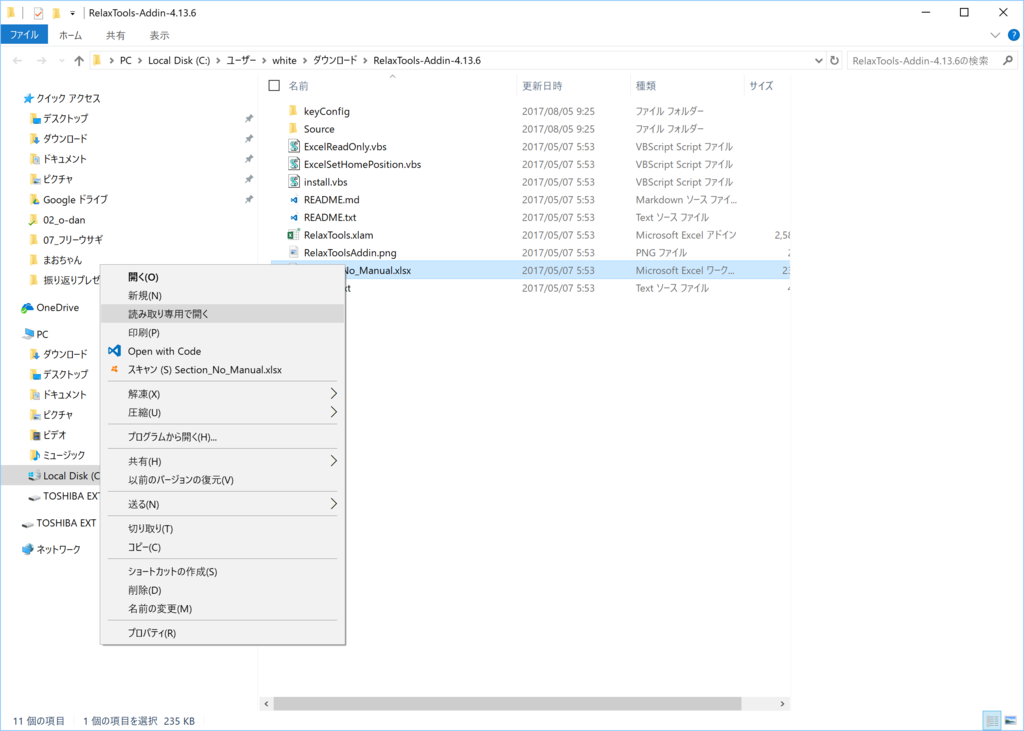The image size is (1024, 731).
Task: Open the ファイル ribbon tab
Action: point(24,35)
